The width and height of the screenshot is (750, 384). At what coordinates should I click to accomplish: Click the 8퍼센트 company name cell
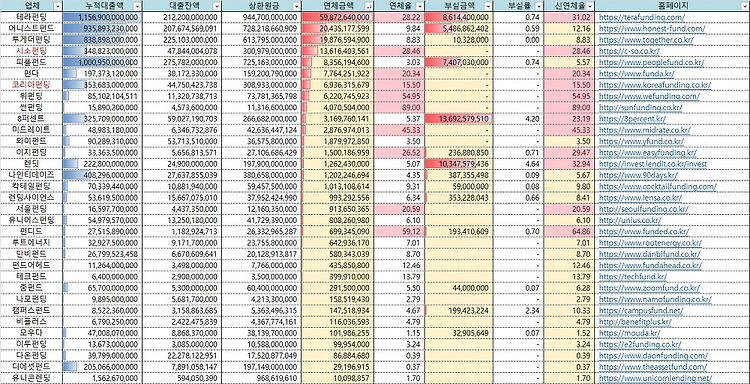pyautogui.click(x=32, y=119)
